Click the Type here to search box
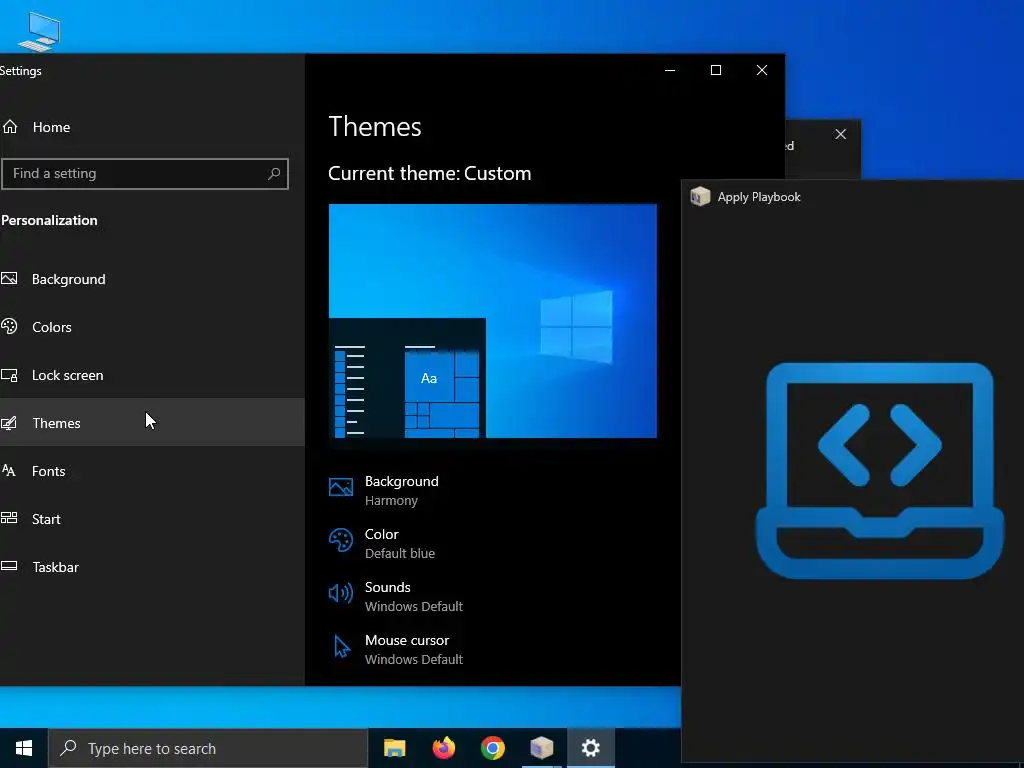This screenshot has width=1024, height=768. 208,748
